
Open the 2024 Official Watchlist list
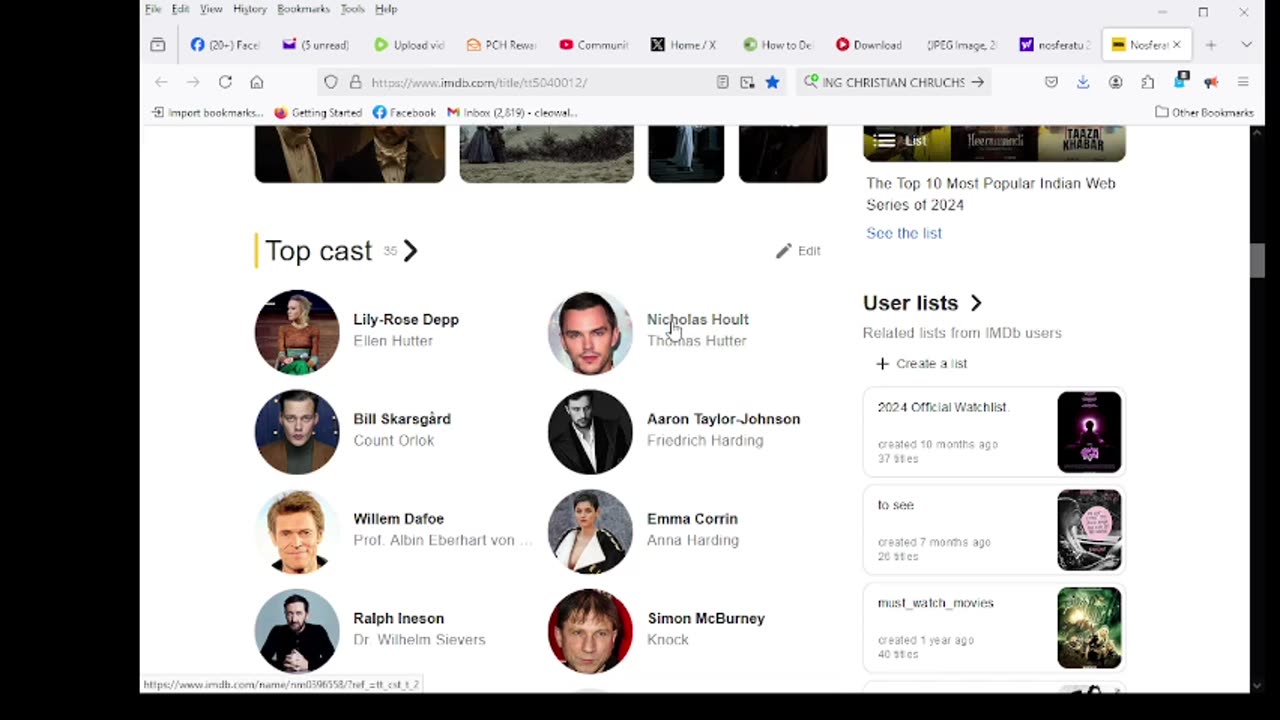tap(994, 432)
